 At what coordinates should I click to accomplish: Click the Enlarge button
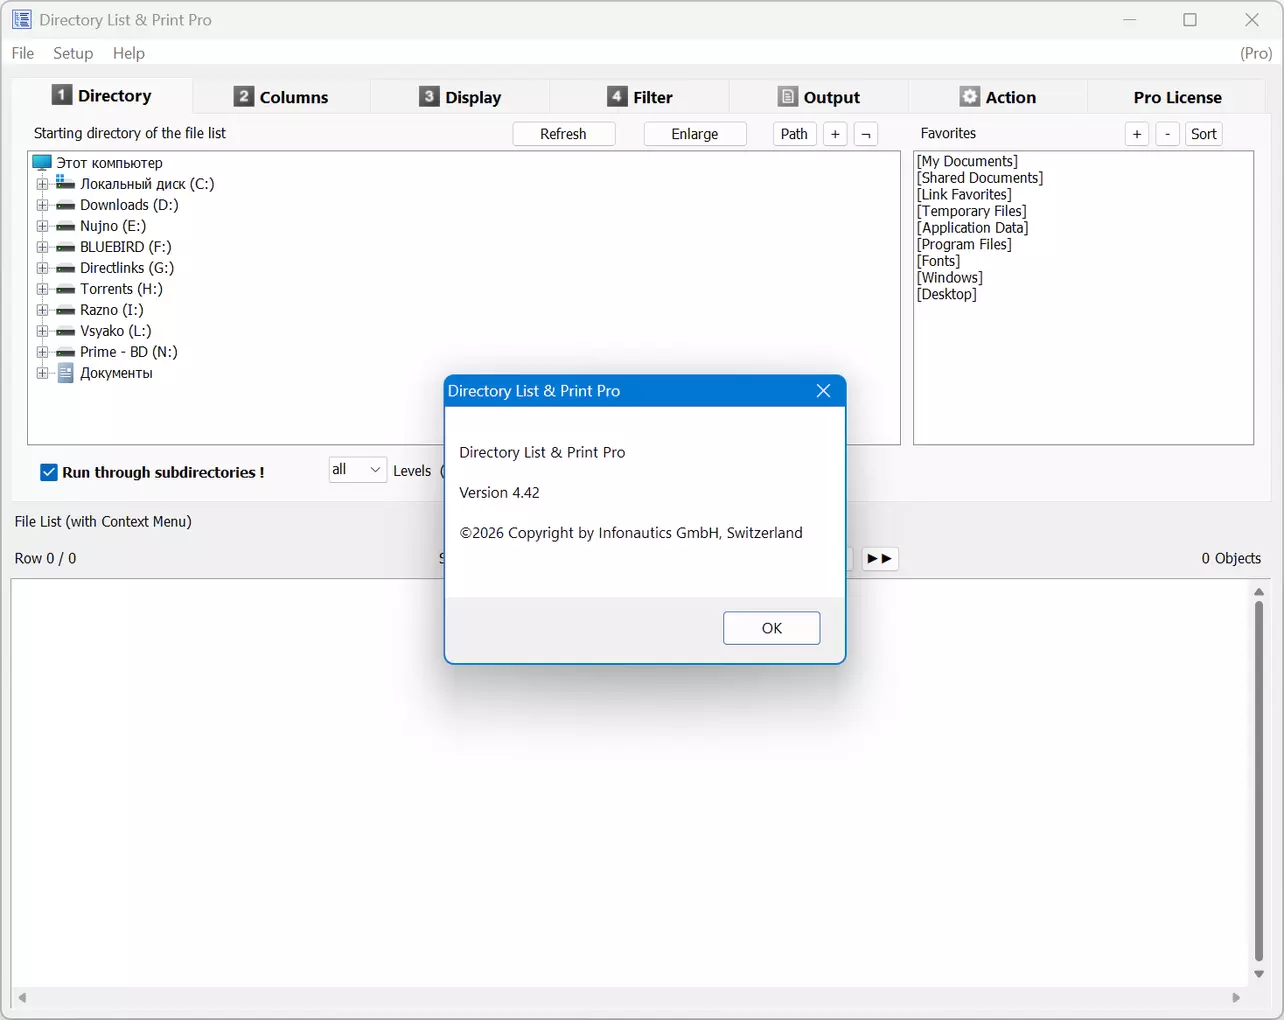pyautogui.click(x=695, y=134)
